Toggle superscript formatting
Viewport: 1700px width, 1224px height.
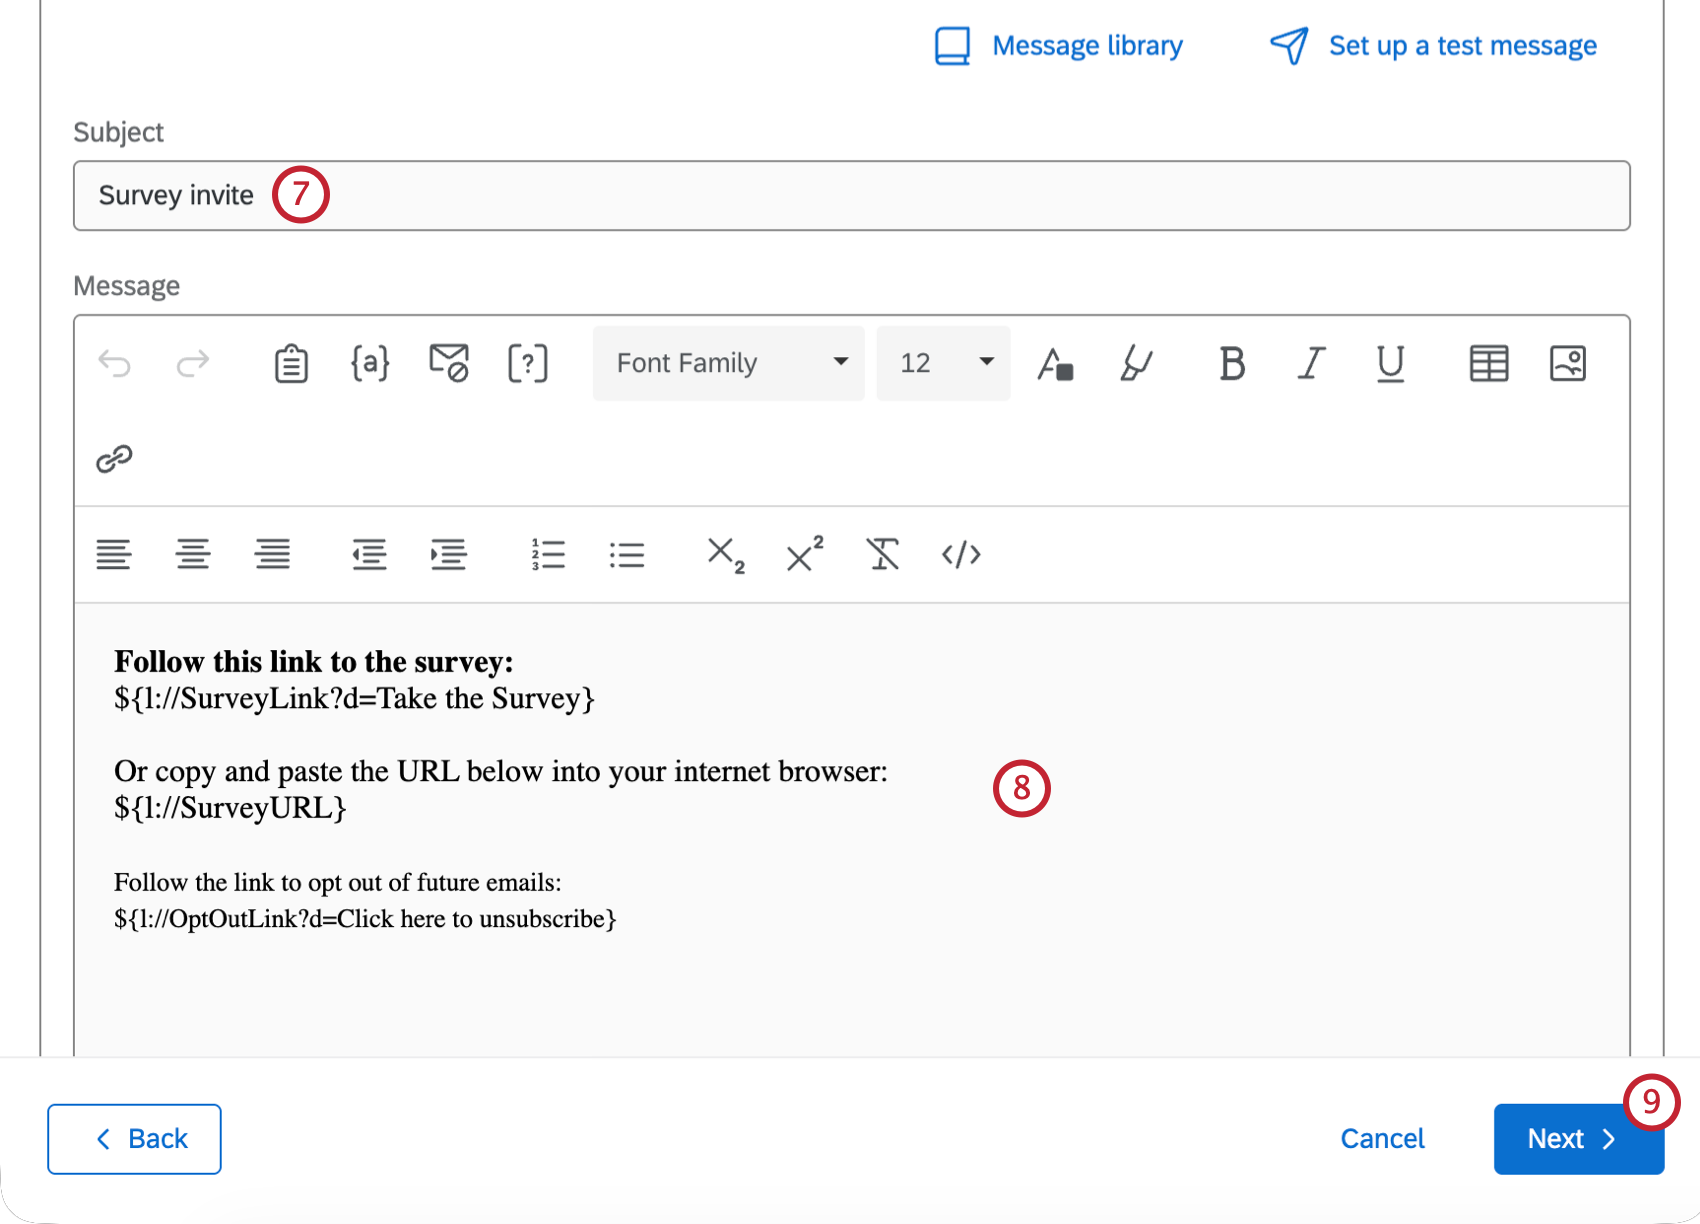point(805,553)
